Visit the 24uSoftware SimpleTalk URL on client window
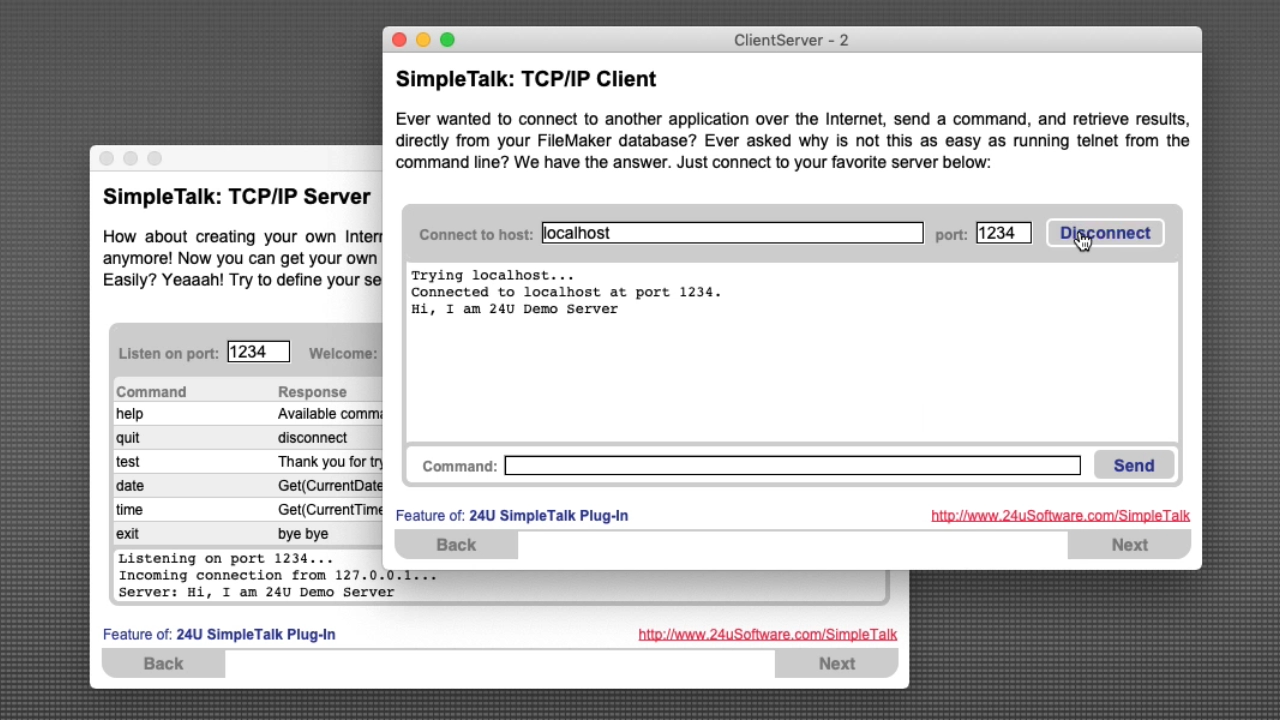Screen dimensions: 1280x720 point(1060,515)
